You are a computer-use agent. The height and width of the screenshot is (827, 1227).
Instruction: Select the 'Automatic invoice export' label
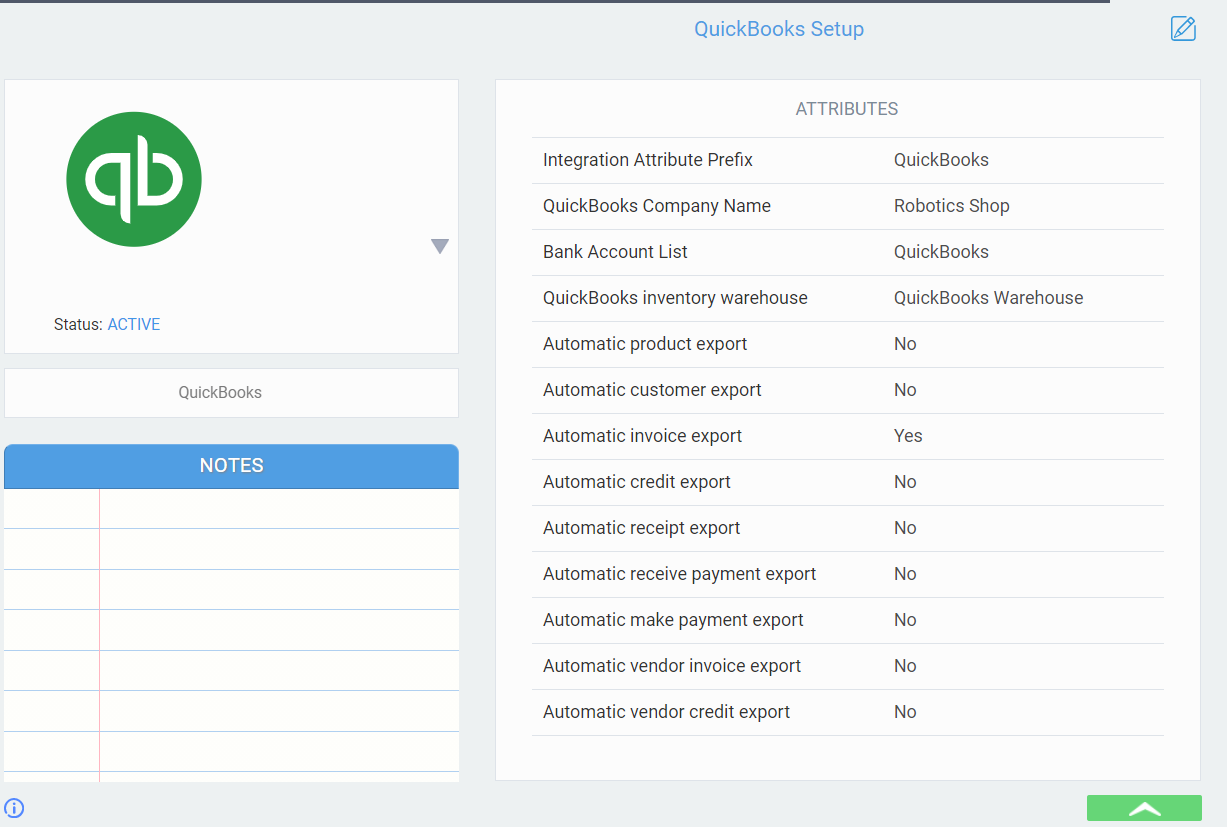tap(643, 436)
